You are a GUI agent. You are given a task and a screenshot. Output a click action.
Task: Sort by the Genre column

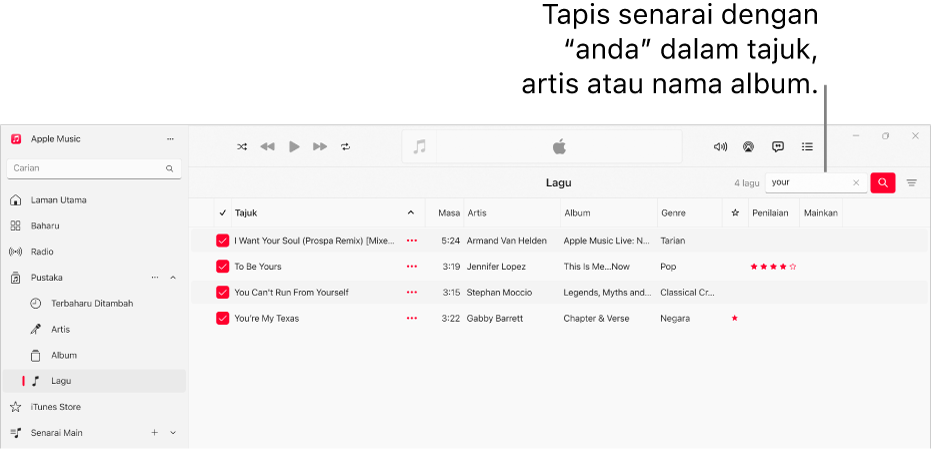pos(673,213)
